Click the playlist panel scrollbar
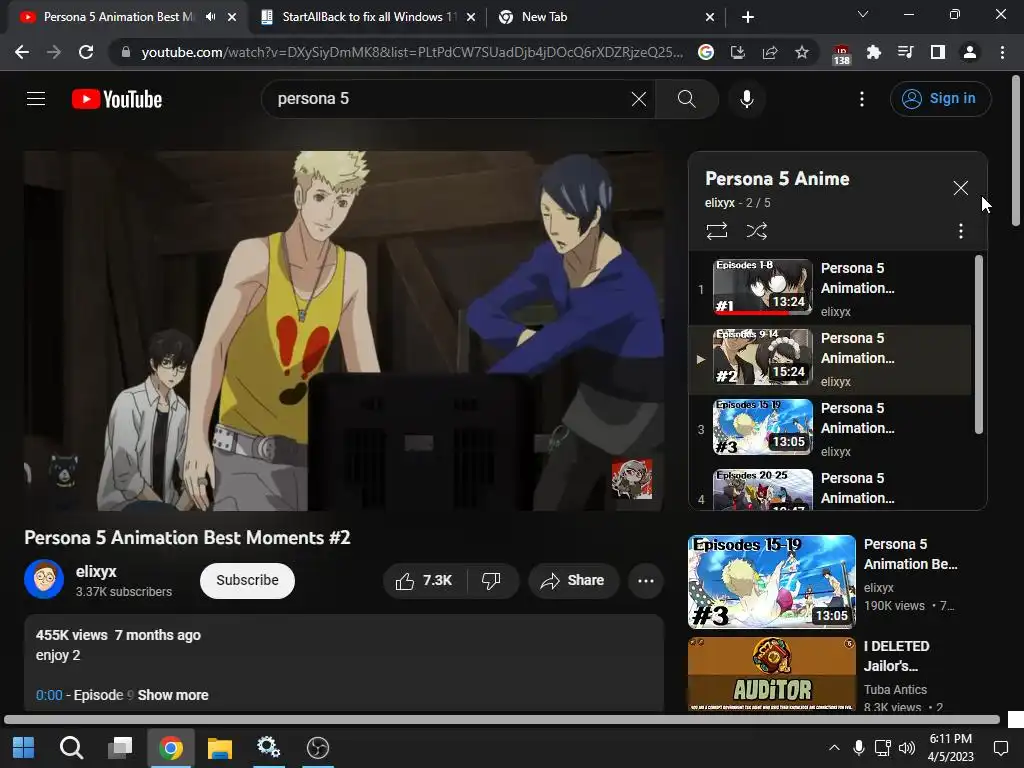The height and width of the screenshot is (768, 1024). click(978, 345)
